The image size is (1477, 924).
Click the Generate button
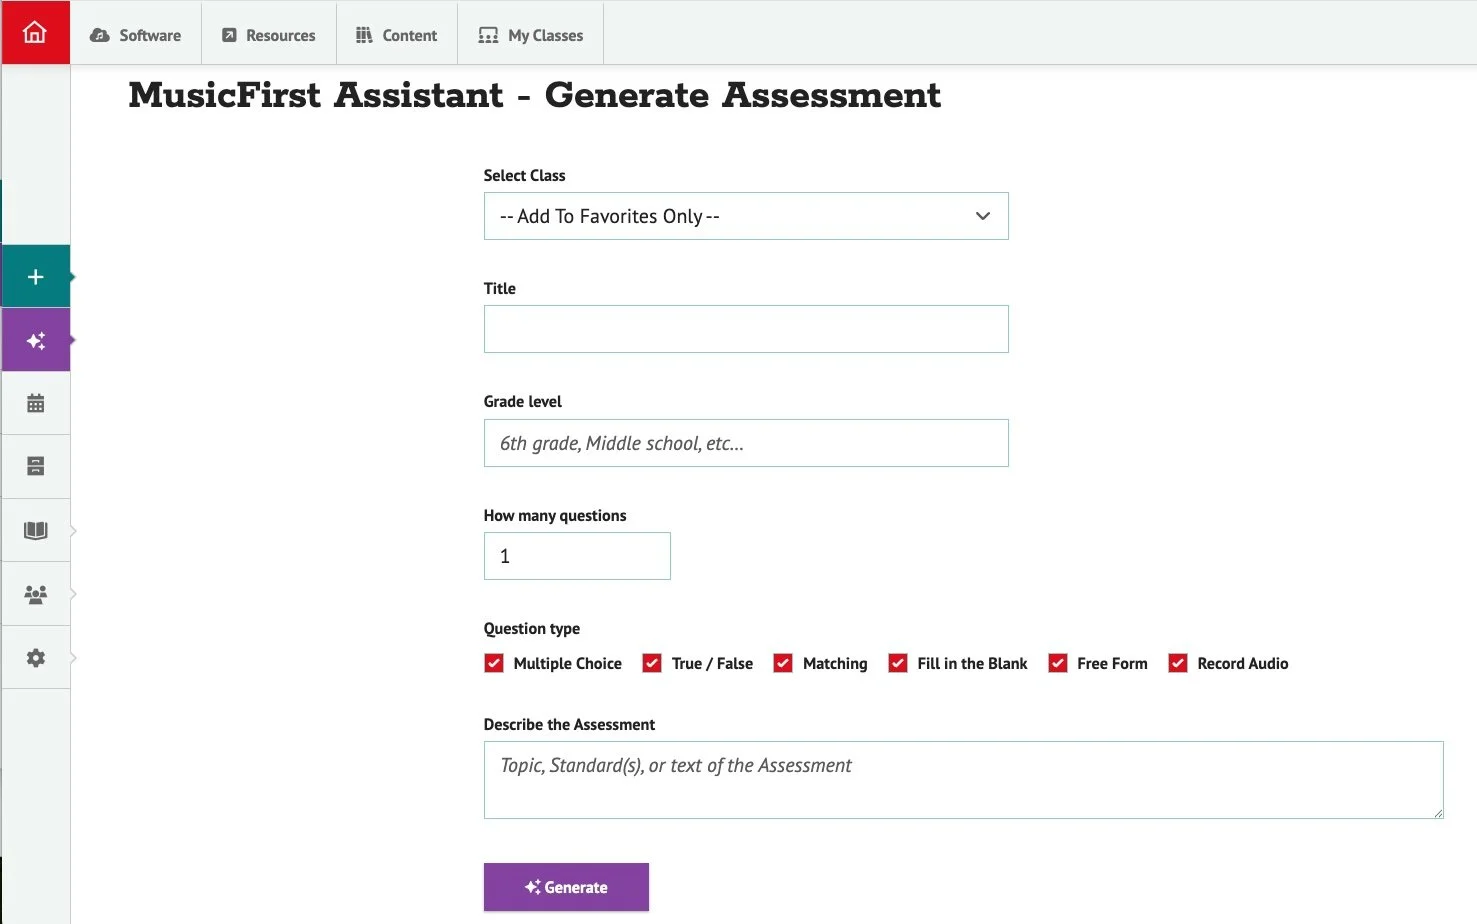coord(566,887)
